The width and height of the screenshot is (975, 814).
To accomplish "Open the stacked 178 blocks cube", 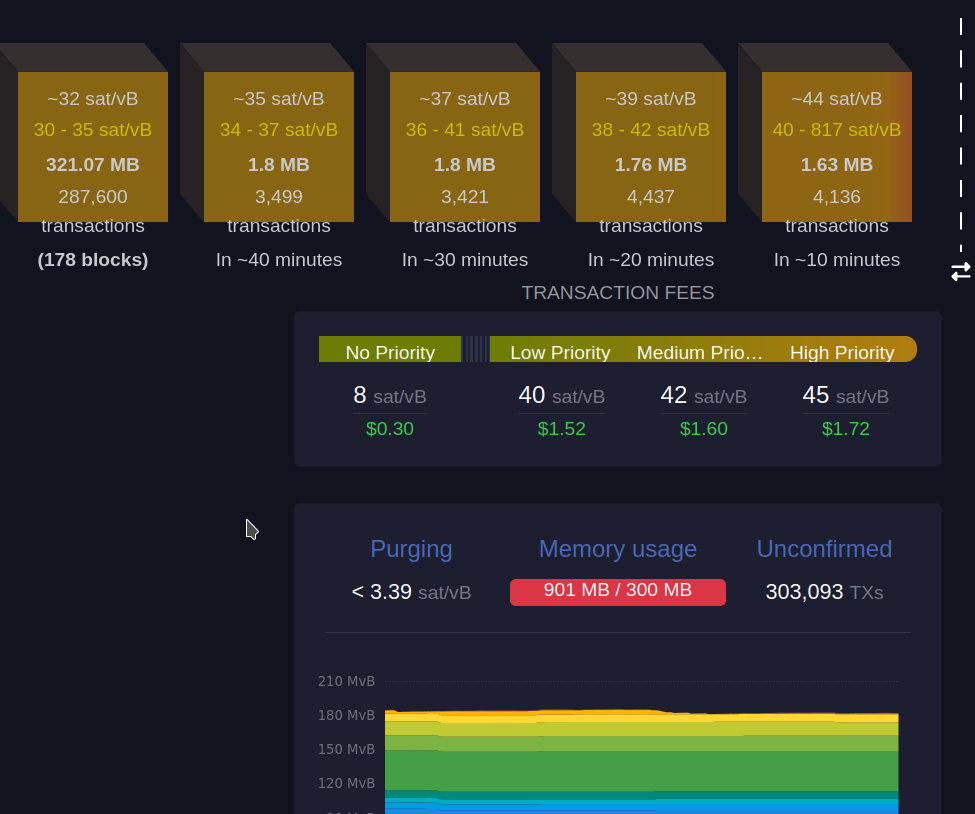I will pyautogui.click(x=92, y=147).
